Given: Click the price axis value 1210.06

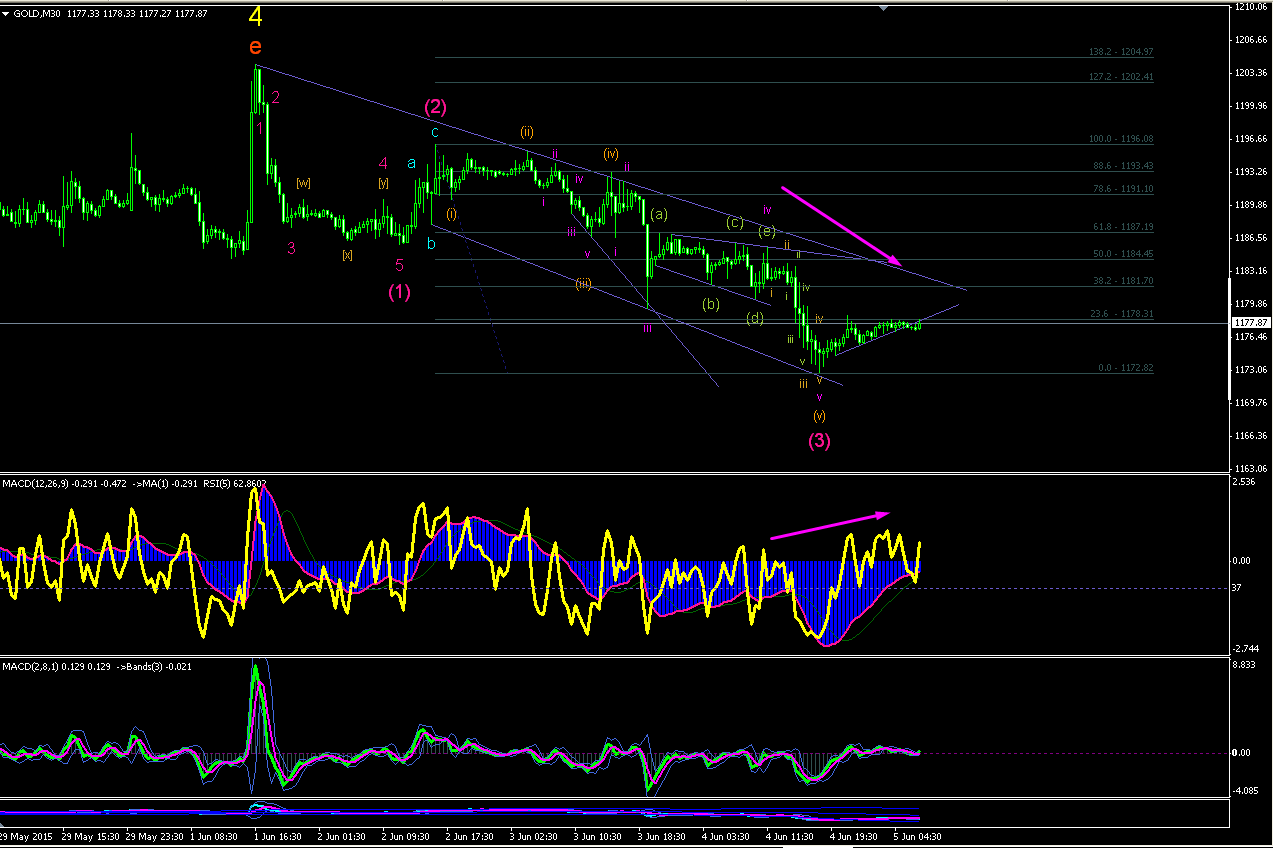Looking at the screenshot, I should click(1251, 7).
